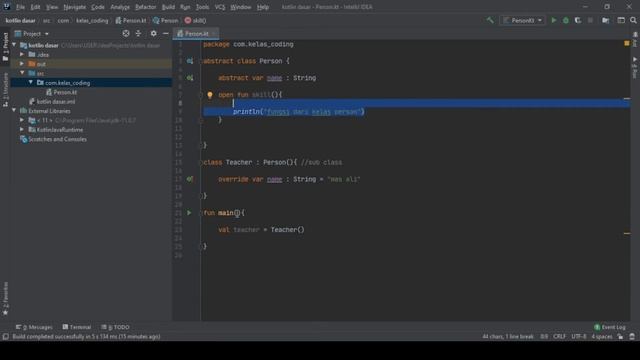
Task: Click the window layout icon beside search
Action: pos(621,20)
